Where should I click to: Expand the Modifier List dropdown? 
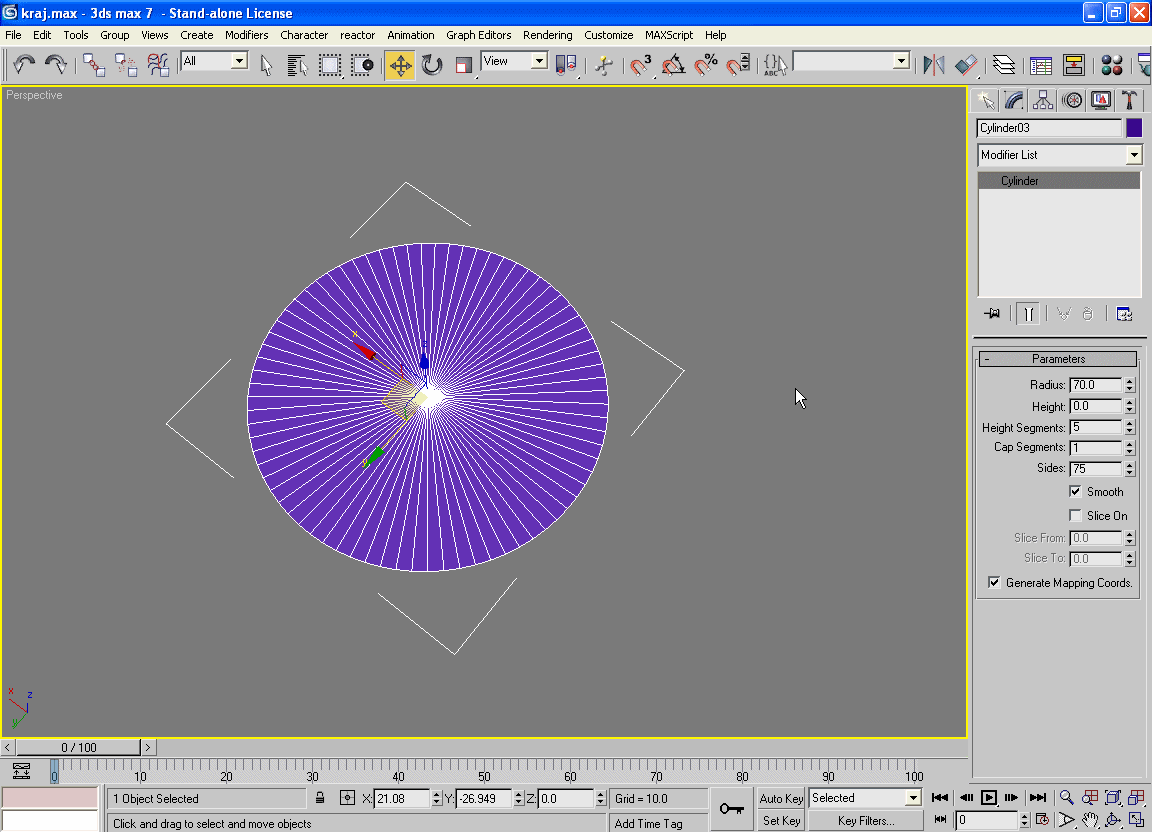(1133, 155)
